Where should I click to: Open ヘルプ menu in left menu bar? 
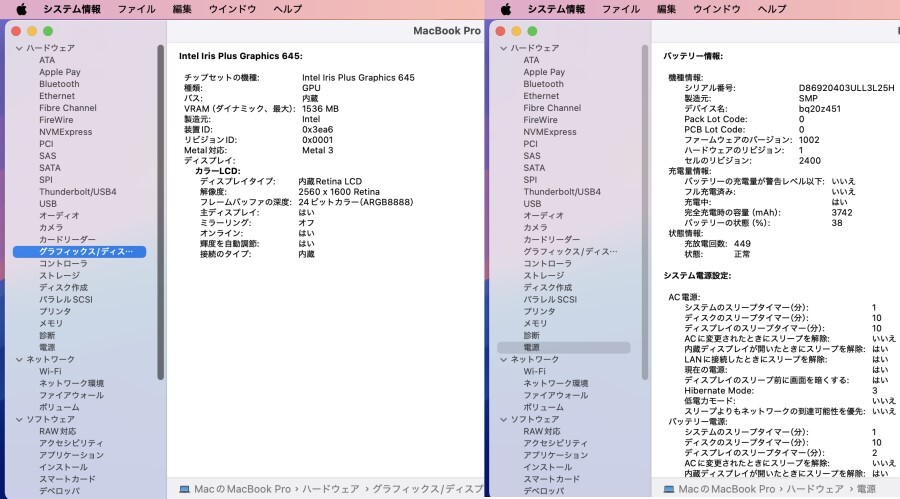(288, 9)
